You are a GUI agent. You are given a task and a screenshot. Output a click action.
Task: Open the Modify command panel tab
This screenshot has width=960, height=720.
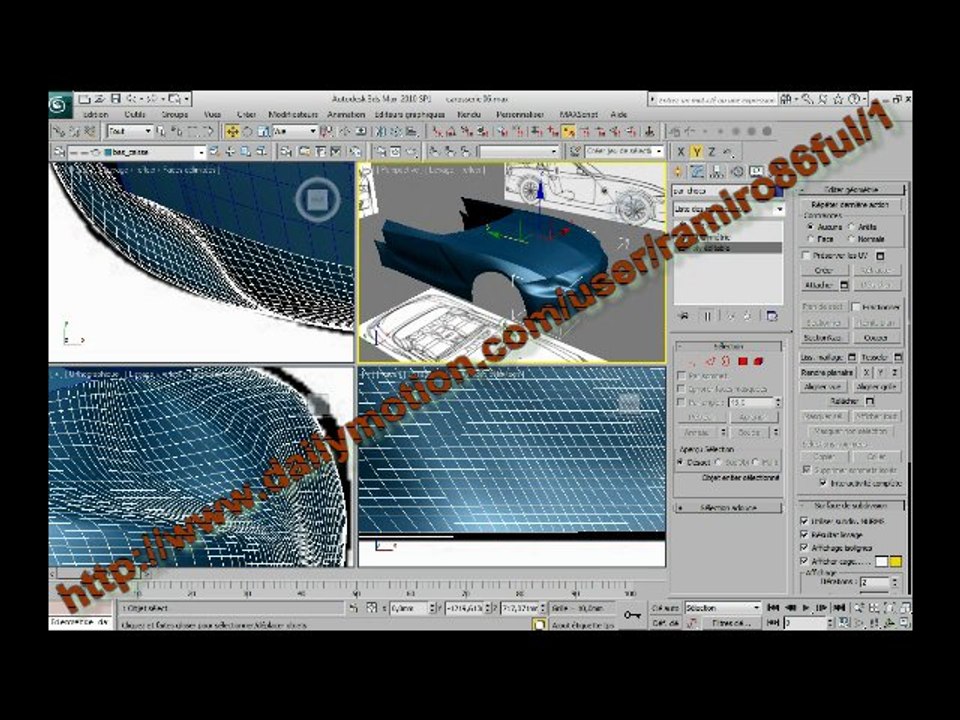(x=697, y=172)
